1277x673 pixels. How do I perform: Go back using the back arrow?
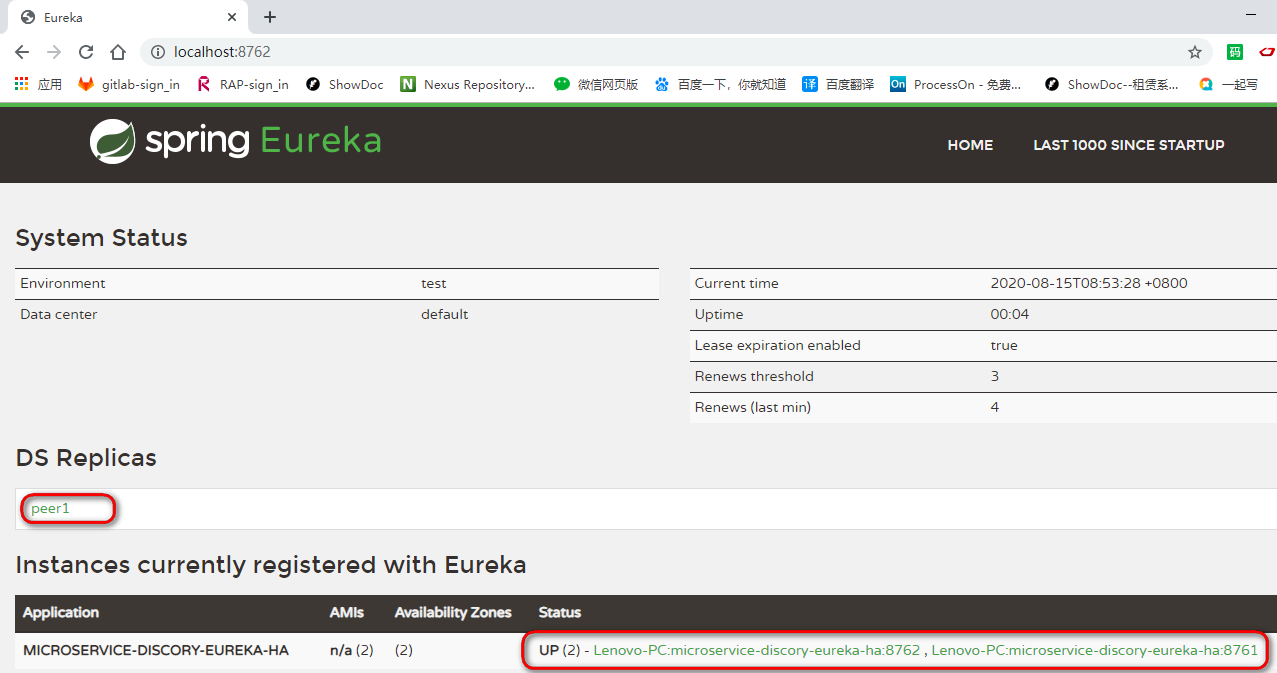click(x=21, y=51)
